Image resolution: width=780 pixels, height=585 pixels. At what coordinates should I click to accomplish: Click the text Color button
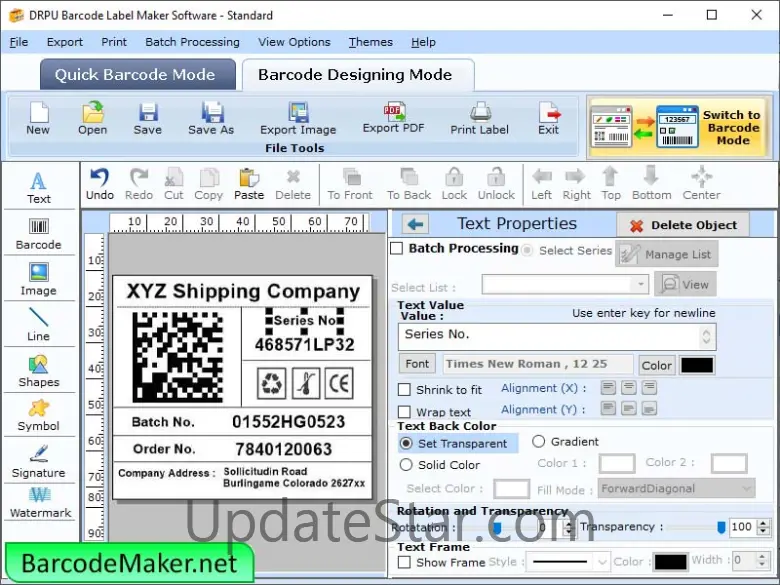pyautogui.click(x=657, y=366)
